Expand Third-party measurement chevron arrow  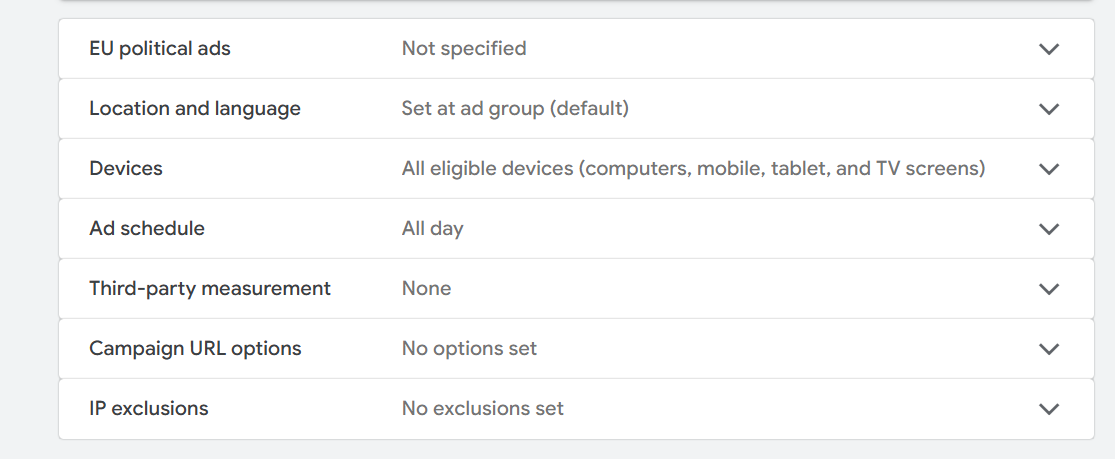pyautogui.click(x=1048, y=289)
